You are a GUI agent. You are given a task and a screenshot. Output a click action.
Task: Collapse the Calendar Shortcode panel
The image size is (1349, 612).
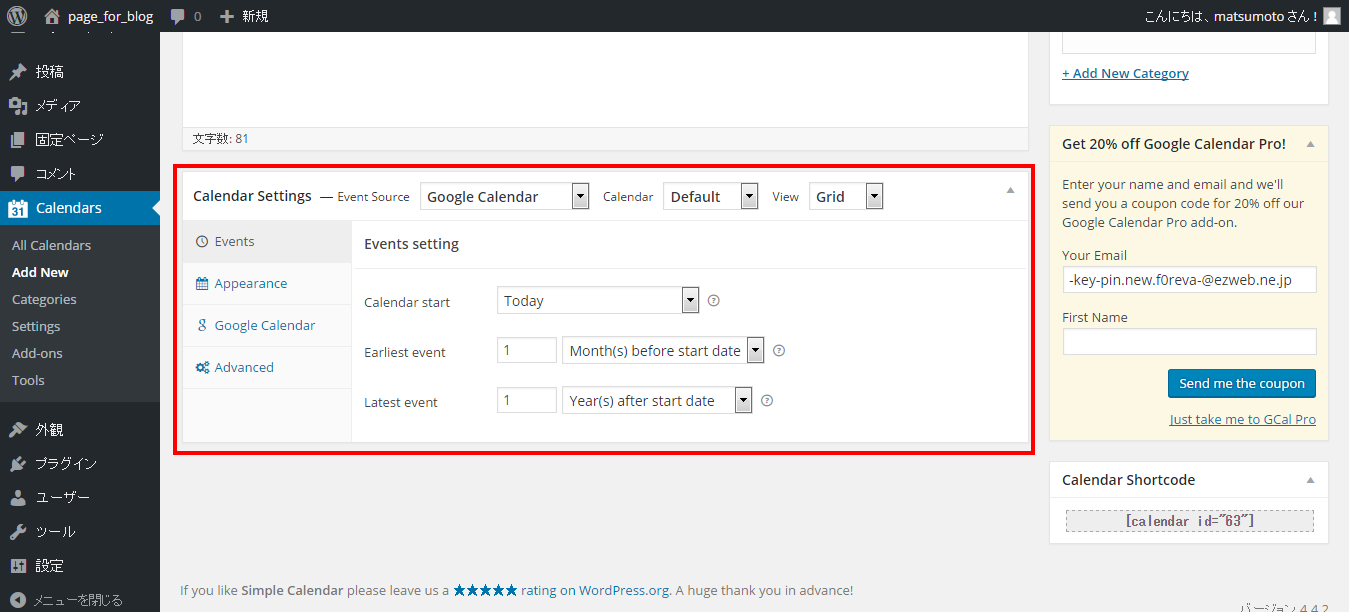pos(1310,480)
